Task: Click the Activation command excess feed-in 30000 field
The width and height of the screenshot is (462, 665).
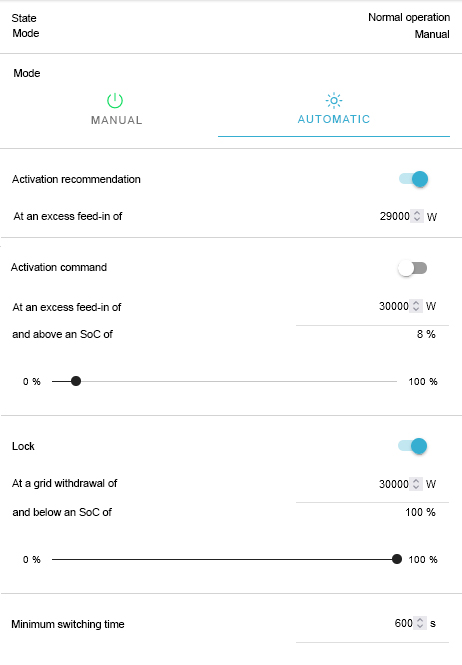Action: tap(394, 306)
